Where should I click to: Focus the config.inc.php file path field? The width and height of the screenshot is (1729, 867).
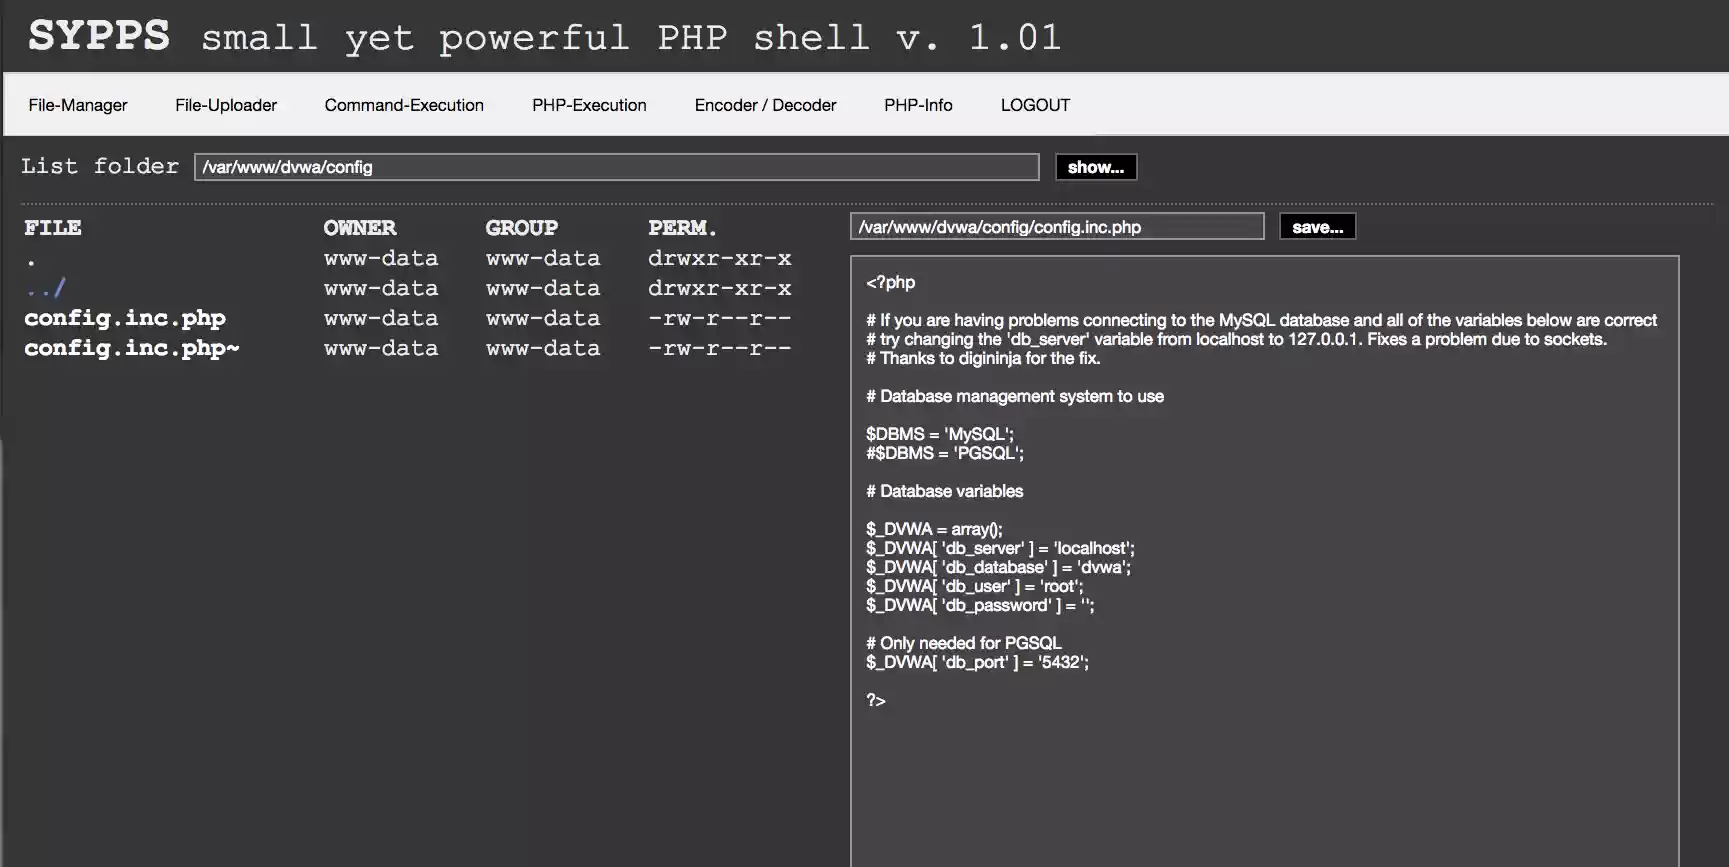click(x=1057, y=227)
